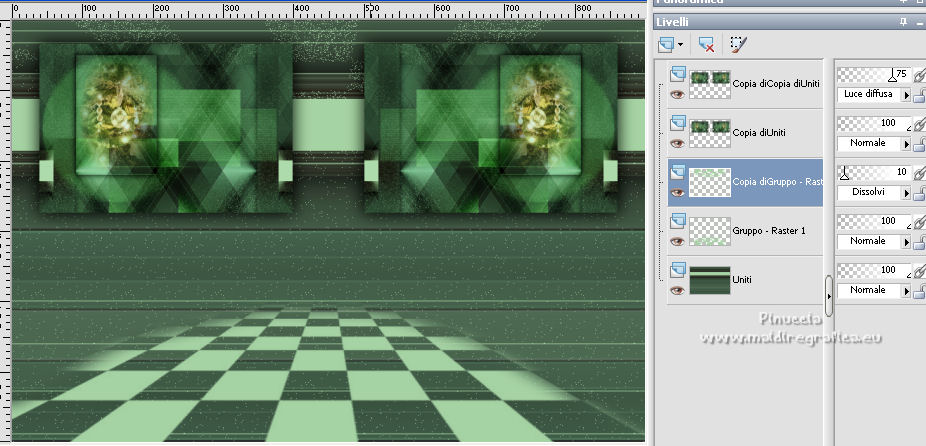Viewport: 926px width, 446px height.
Task: Hide the Copia diGruppo - Raster layer
Action: pos(677,192)
